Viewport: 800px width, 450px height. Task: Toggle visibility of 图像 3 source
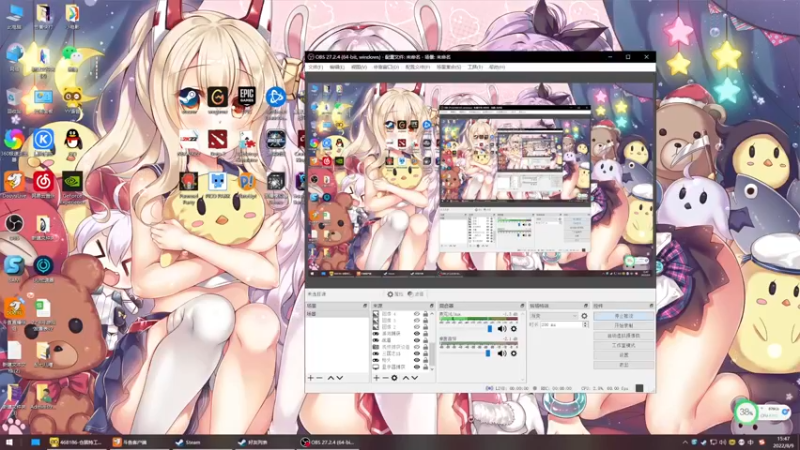click(417, 320)
